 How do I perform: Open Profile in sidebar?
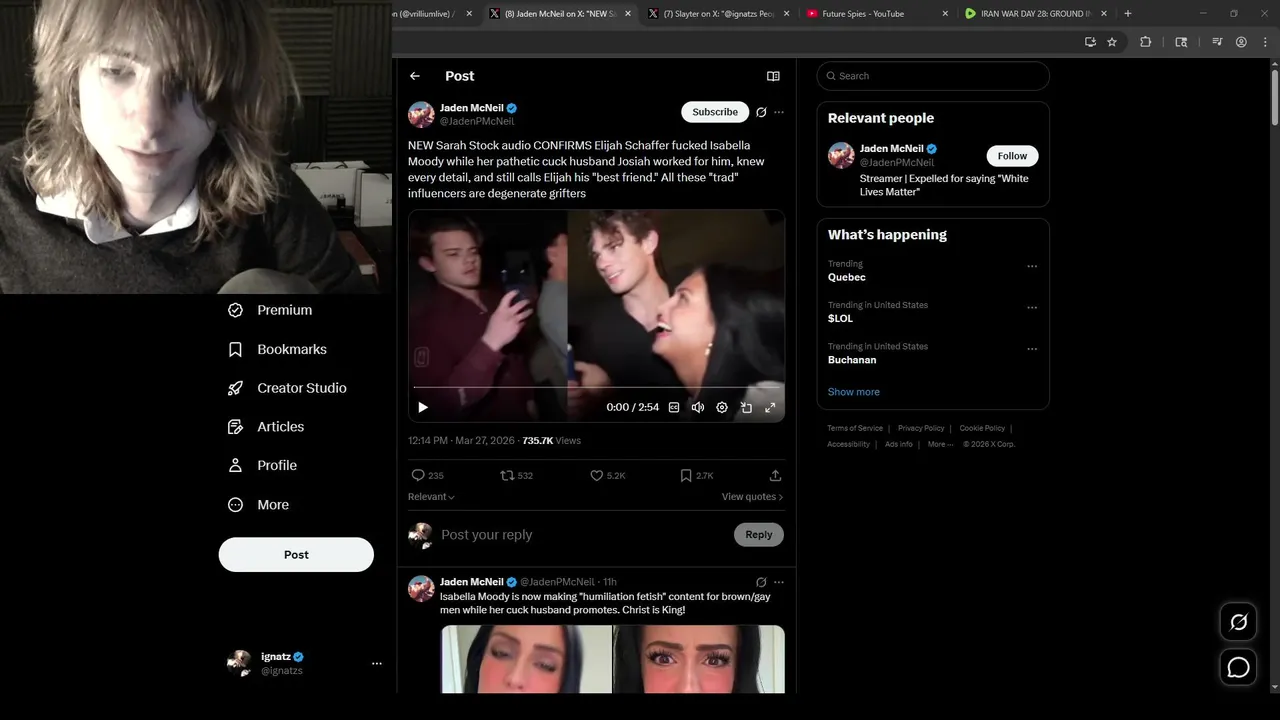click(x=262, y=465)
